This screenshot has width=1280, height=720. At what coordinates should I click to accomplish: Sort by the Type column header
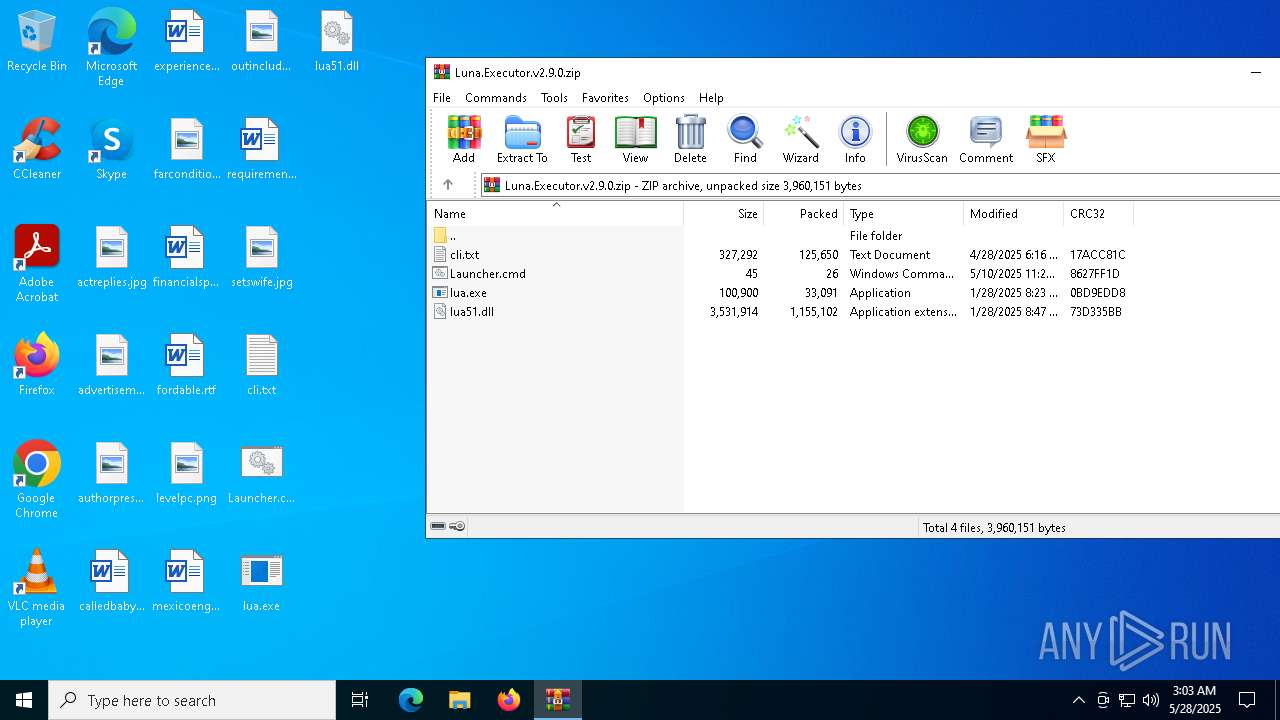(904, 214)
